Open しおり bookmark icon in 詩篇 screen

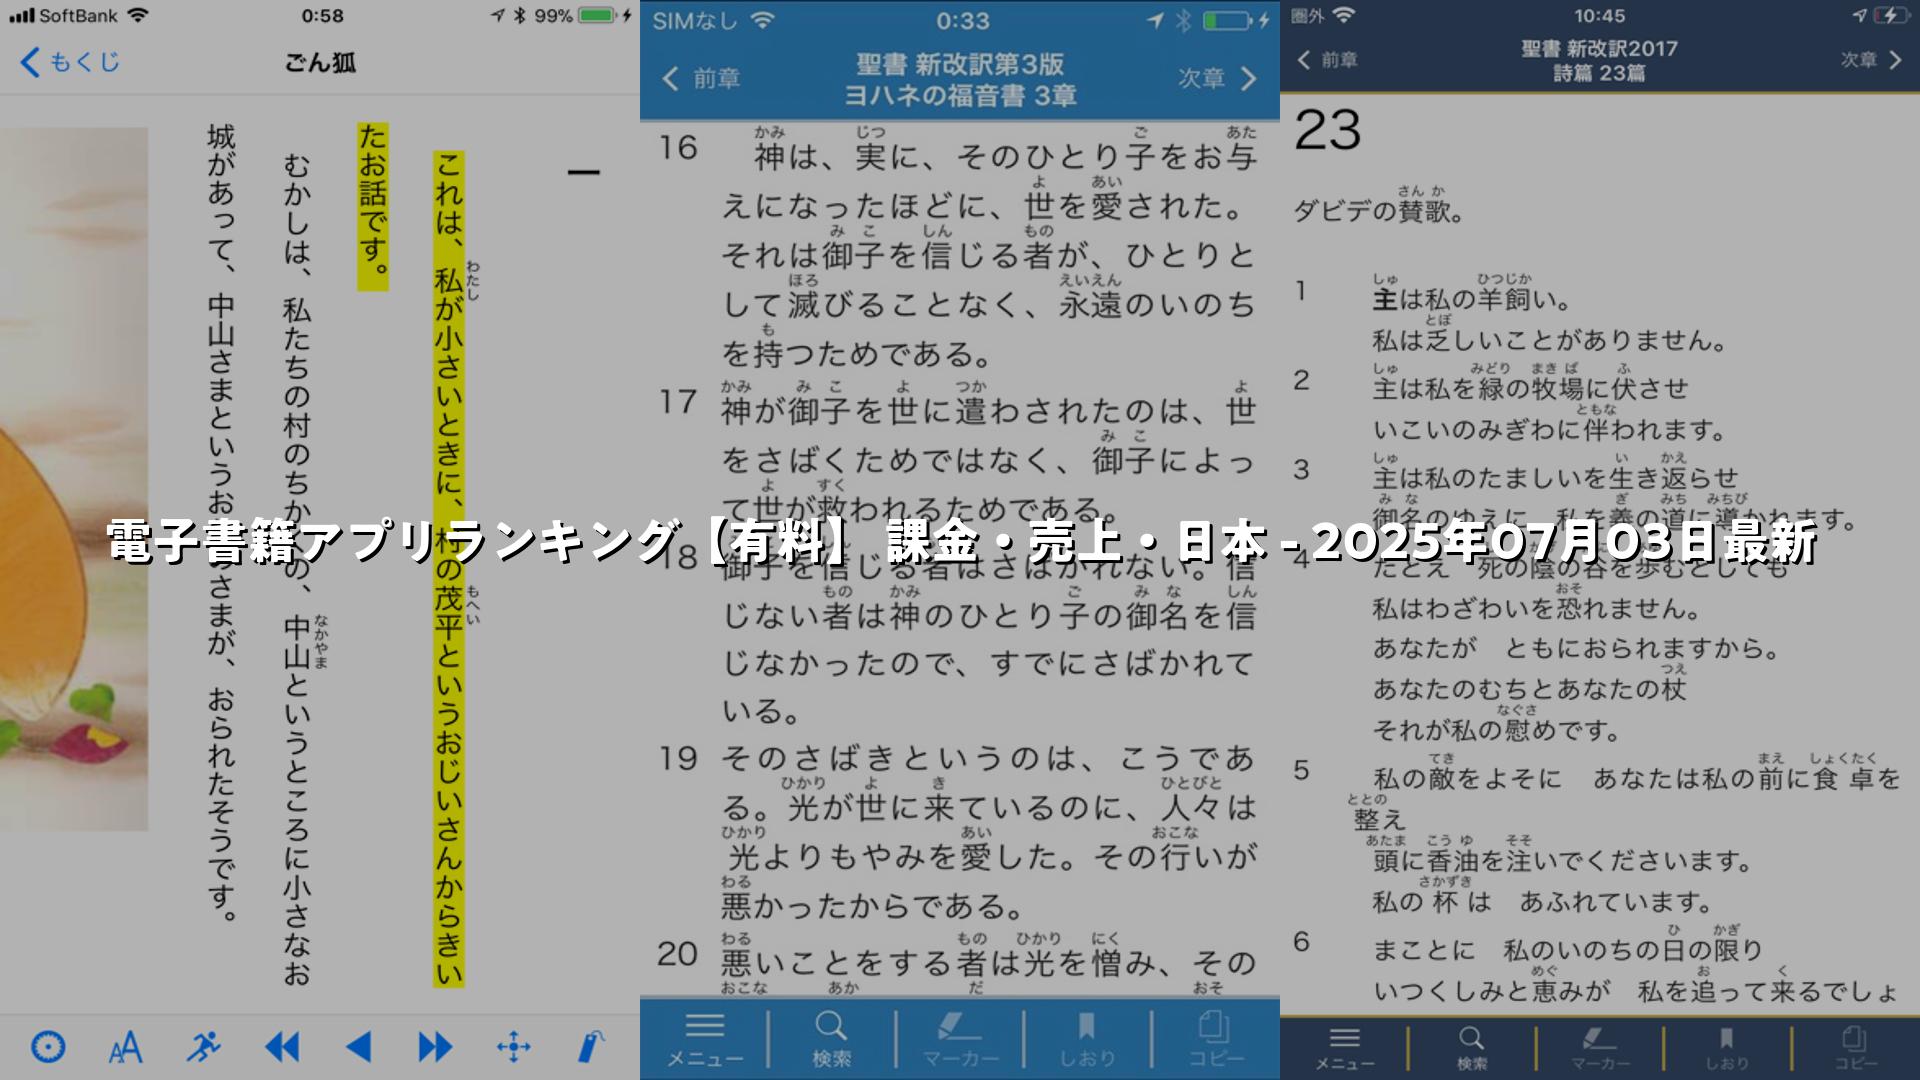click(1727, 1048)
